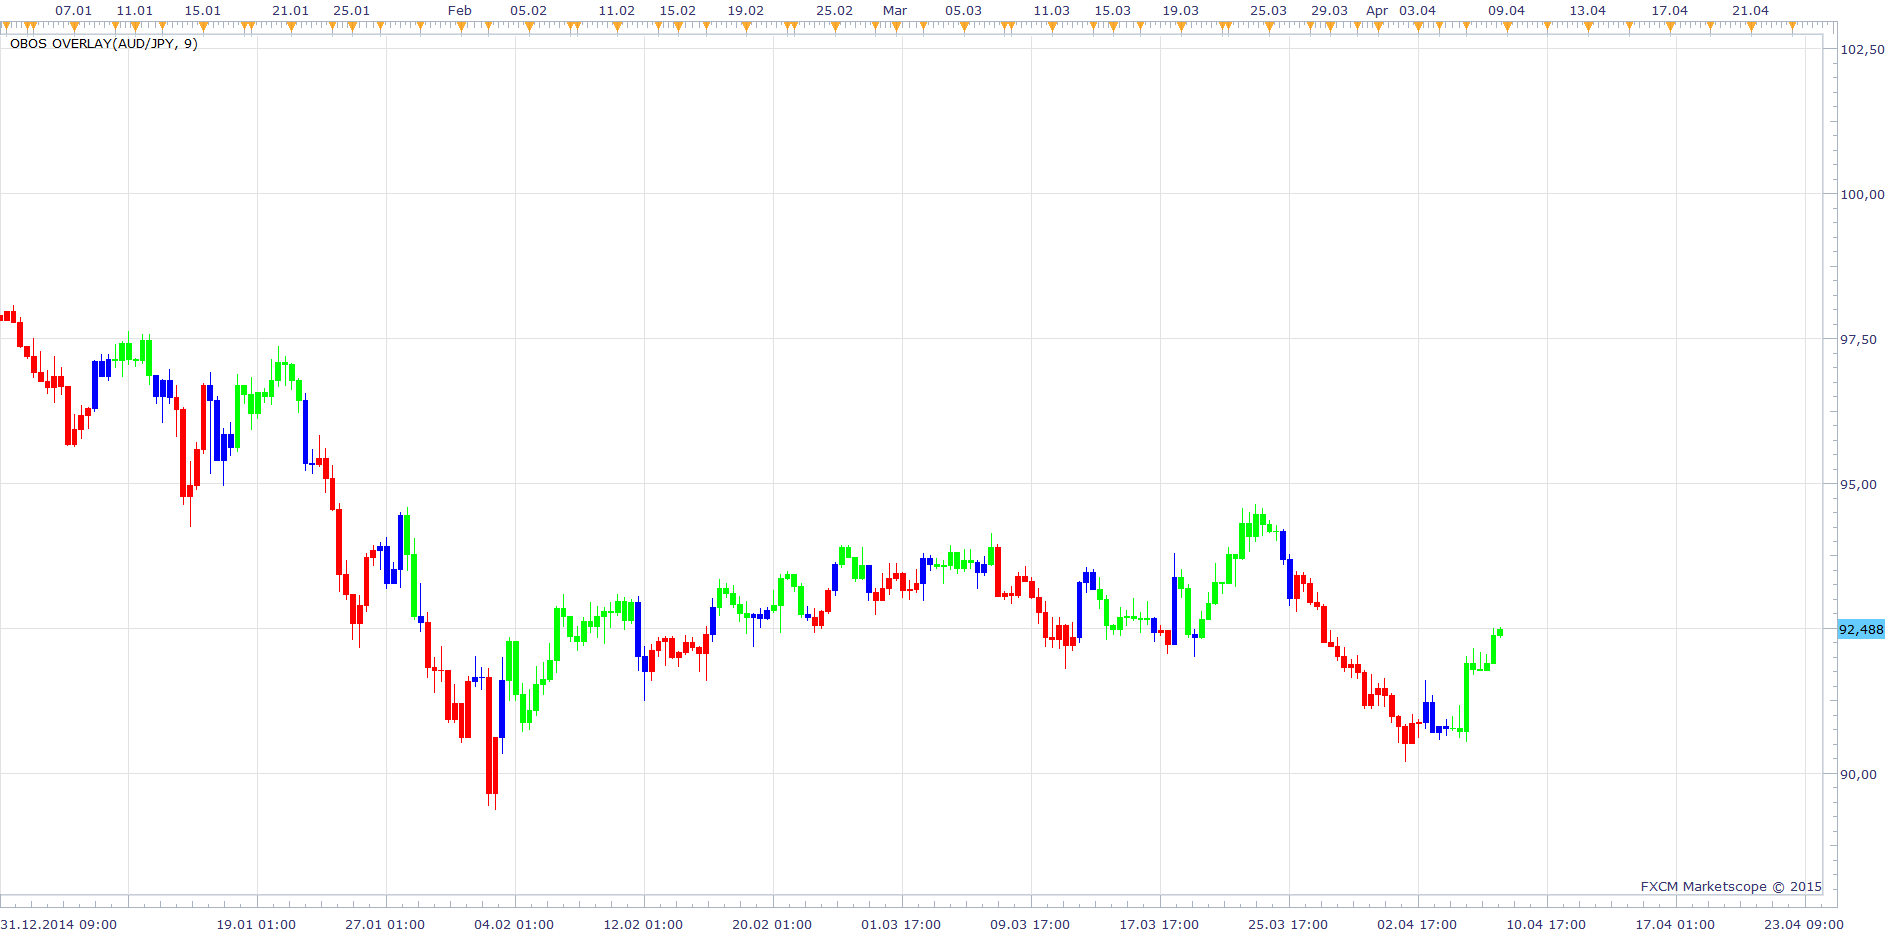Viewport: 1903px width, 937px height.
Task: Click the 03.04 date on top timeline
Action: point(1418,10)
